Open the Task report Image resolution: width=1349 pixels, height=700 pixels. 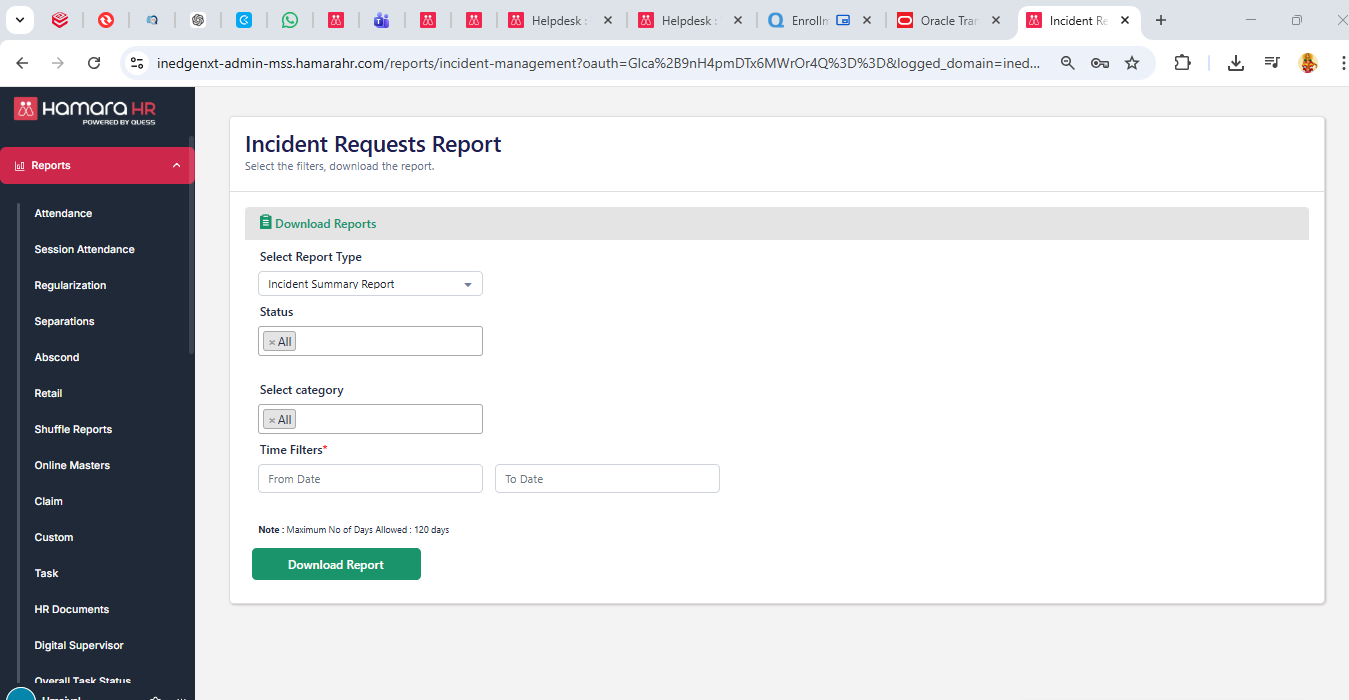coord(46,573)
